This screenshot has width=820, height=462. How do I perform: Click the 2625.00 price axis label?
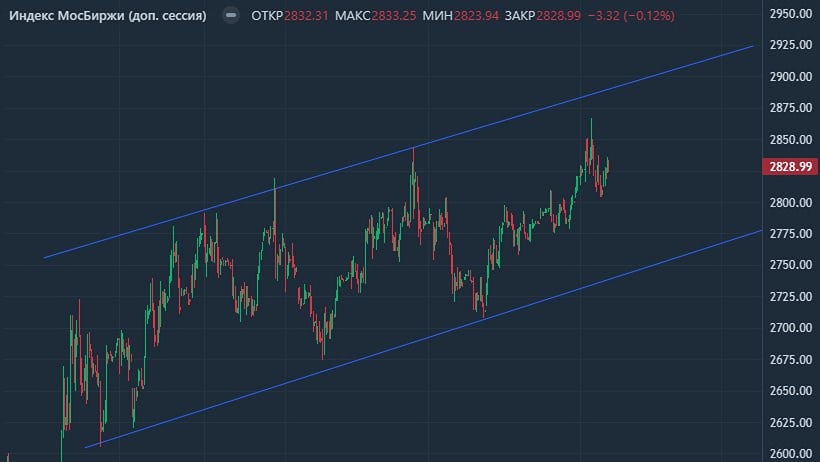click(791, 422)
